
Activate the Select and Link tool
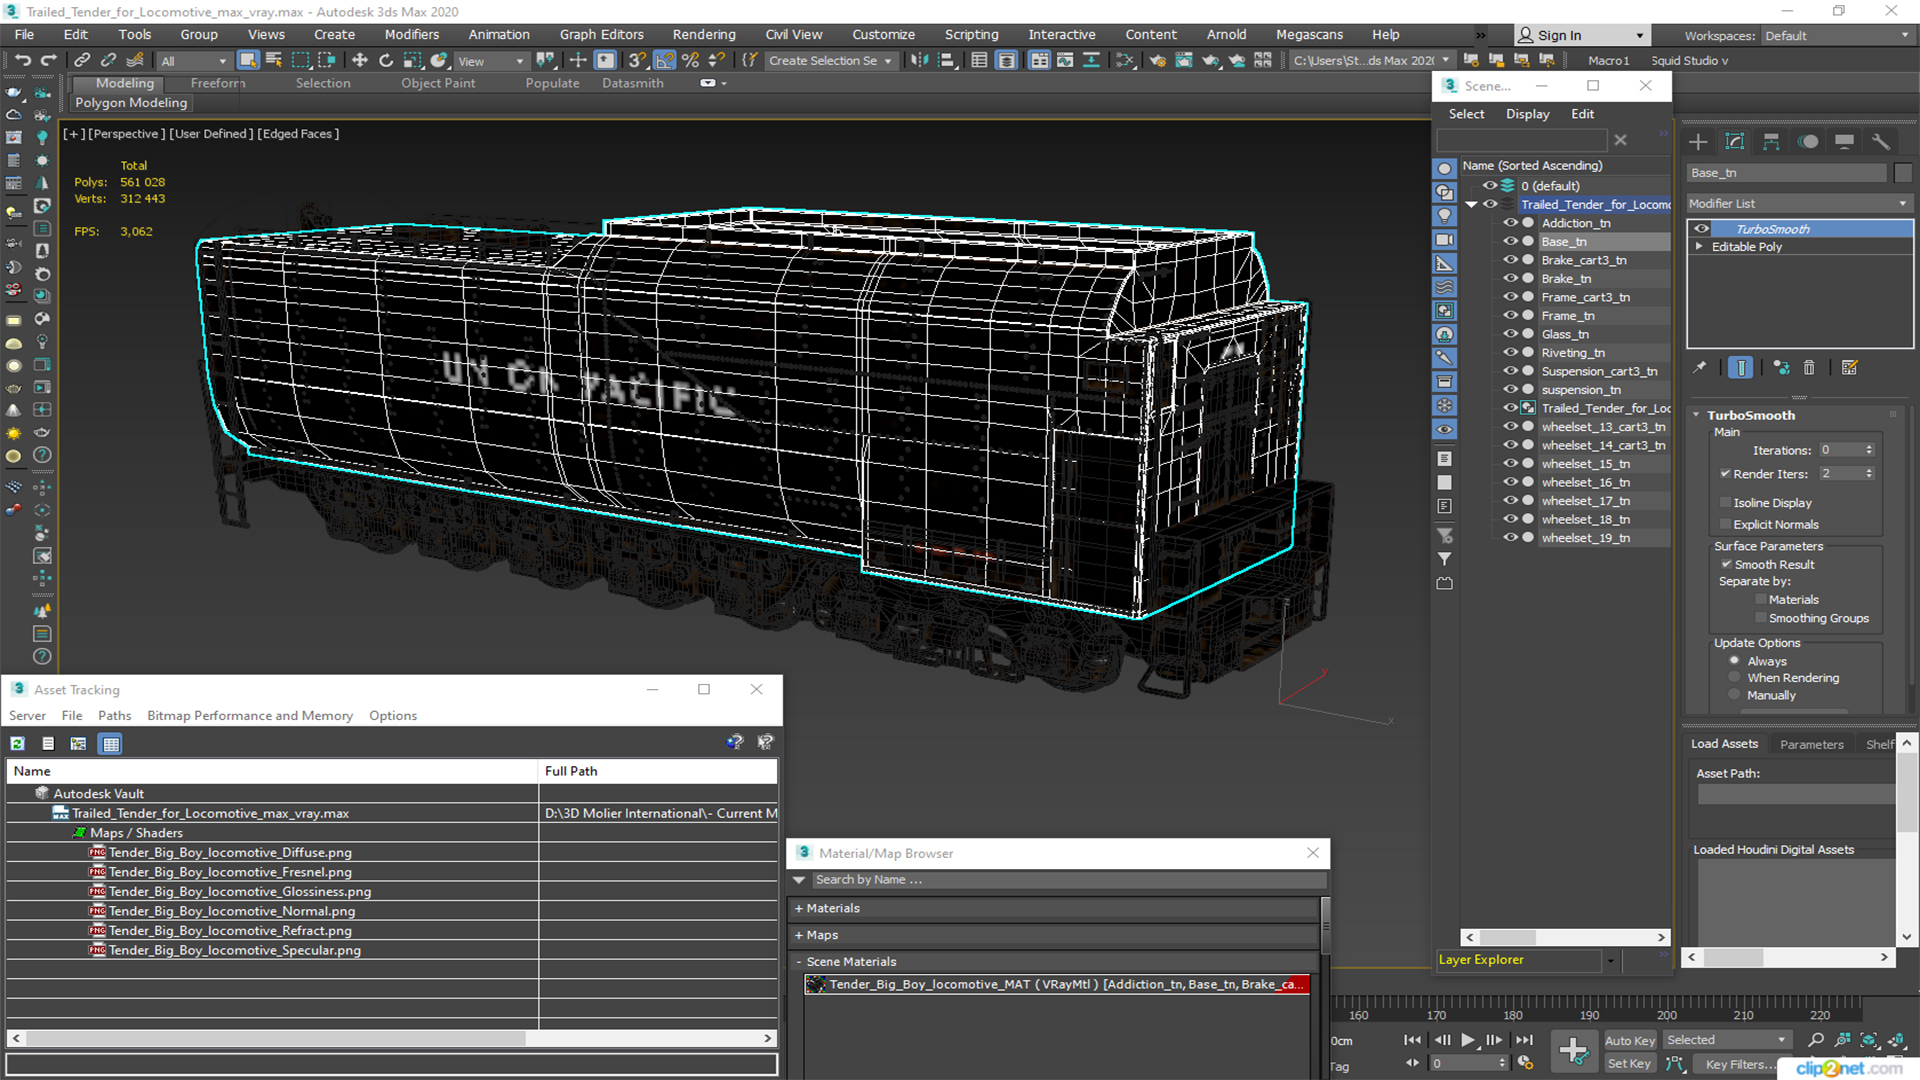click(x=82, y=61)
